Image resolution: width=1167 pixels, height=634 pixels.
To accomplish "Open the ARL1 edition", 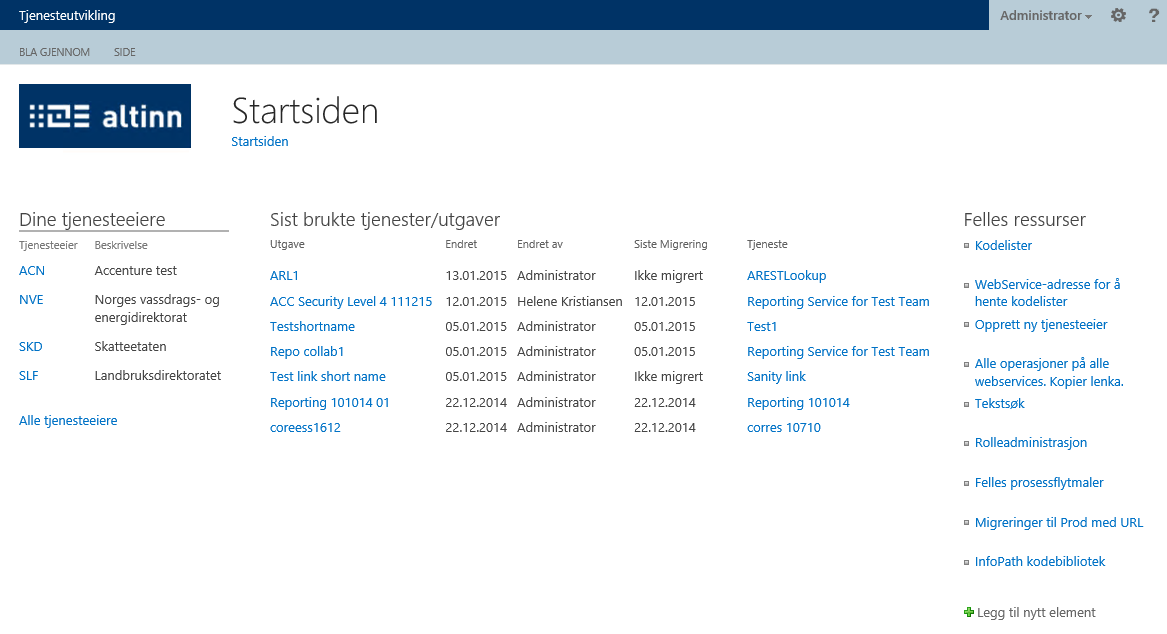I will [x=284, y=275].
